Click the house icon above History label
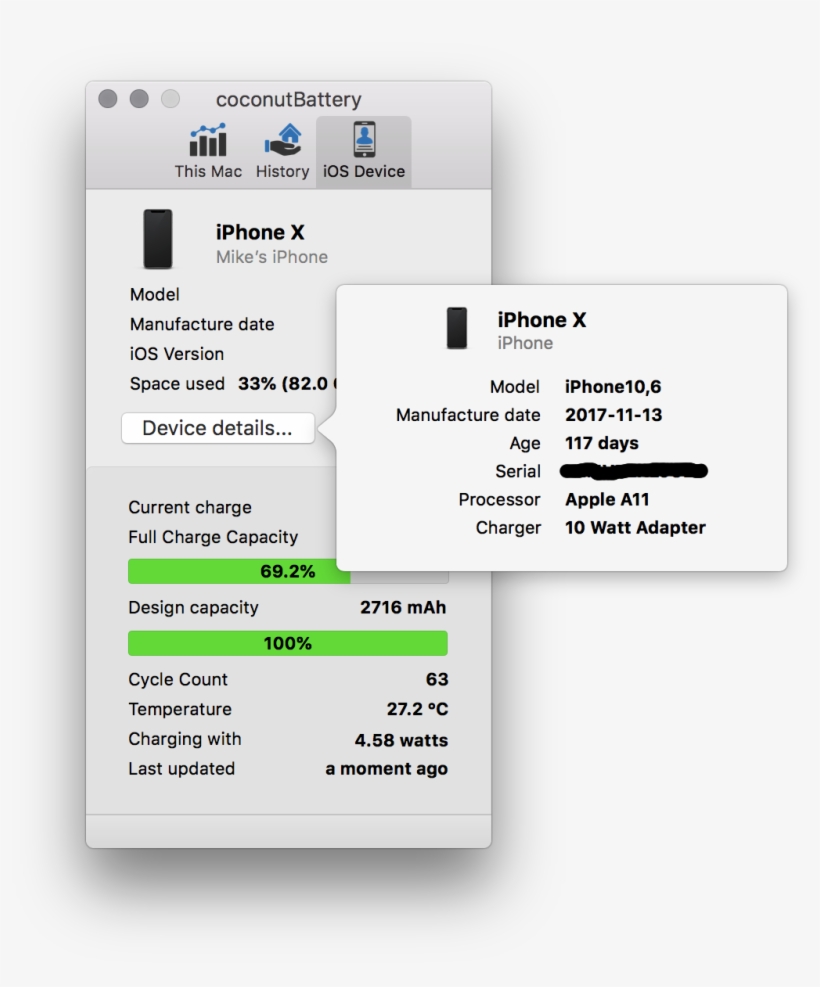 click(281, 138)
